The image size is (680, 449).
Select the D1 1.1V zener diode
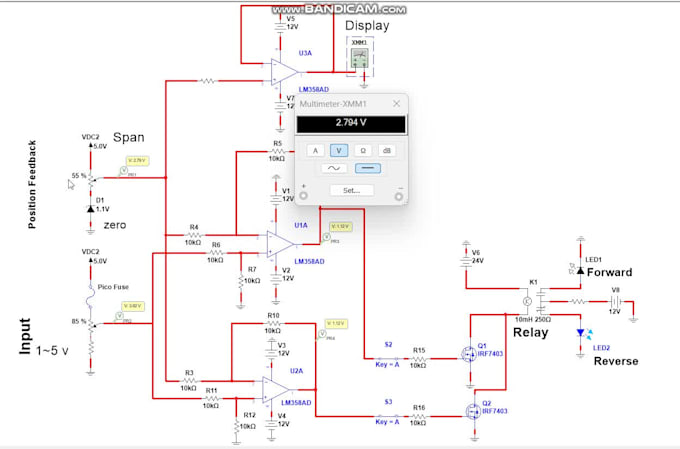91,209
